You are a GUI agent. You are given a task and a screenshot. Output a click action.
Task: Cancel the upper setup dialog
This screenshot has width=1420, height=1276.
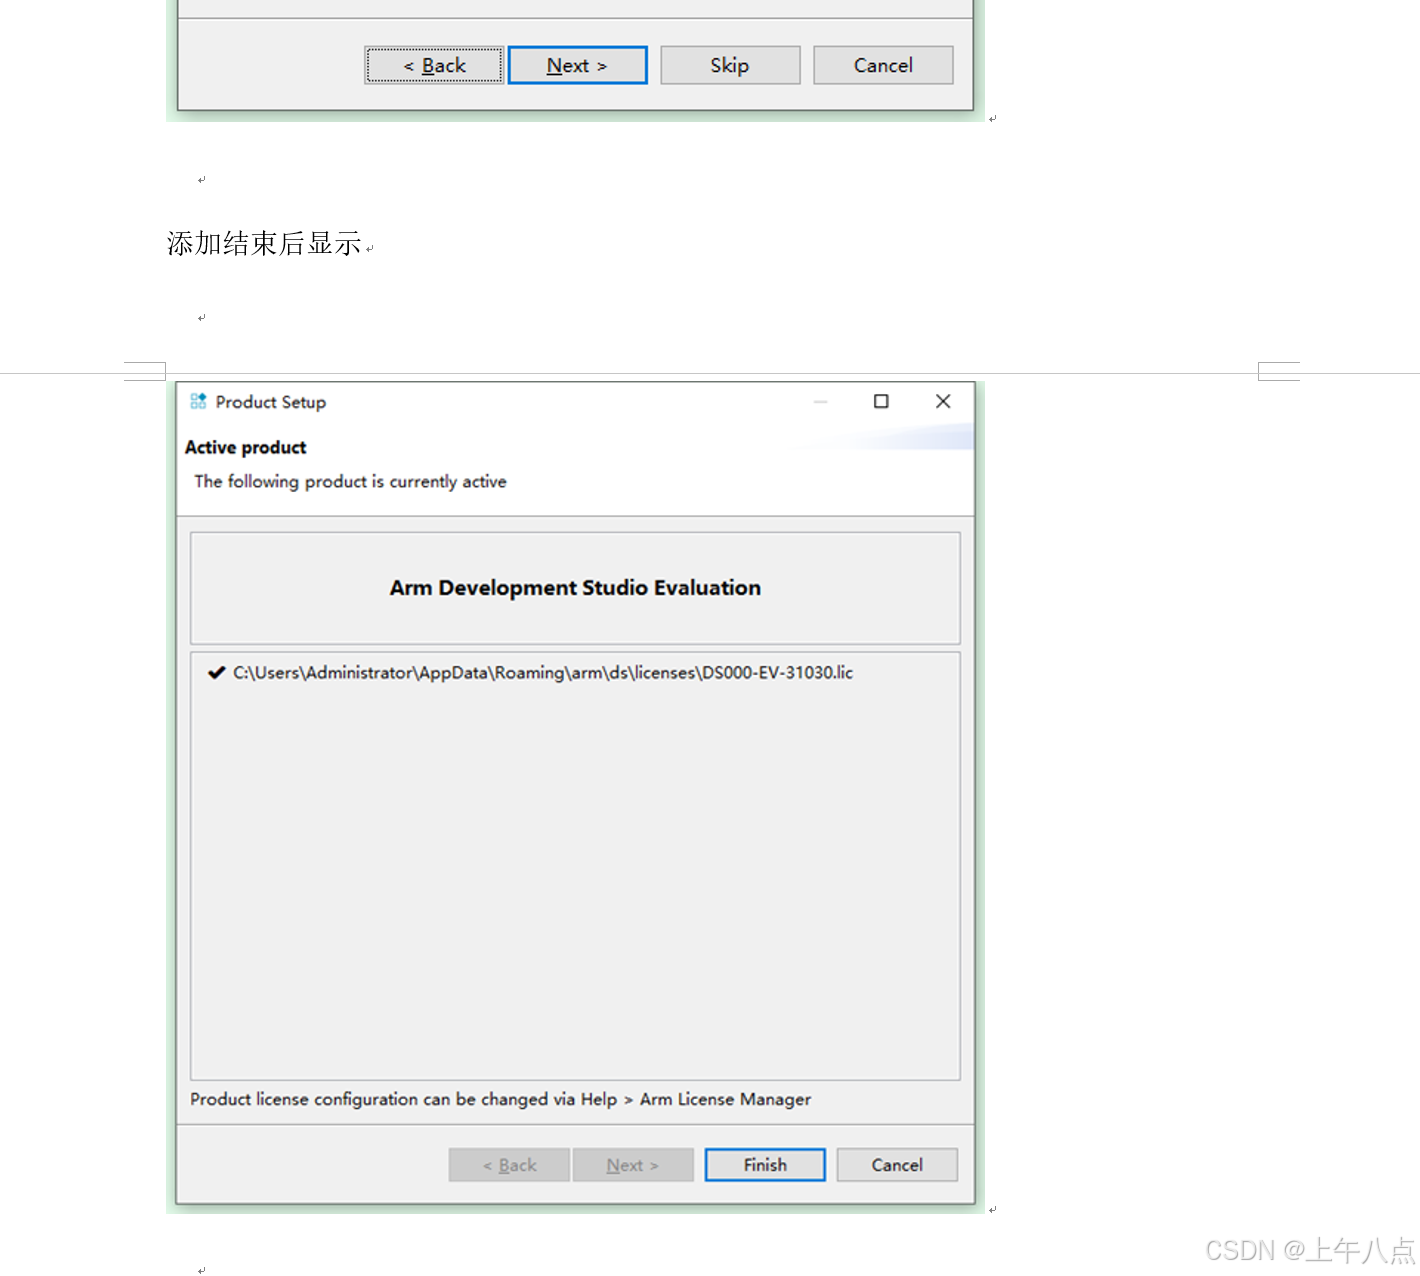point(883,65)
